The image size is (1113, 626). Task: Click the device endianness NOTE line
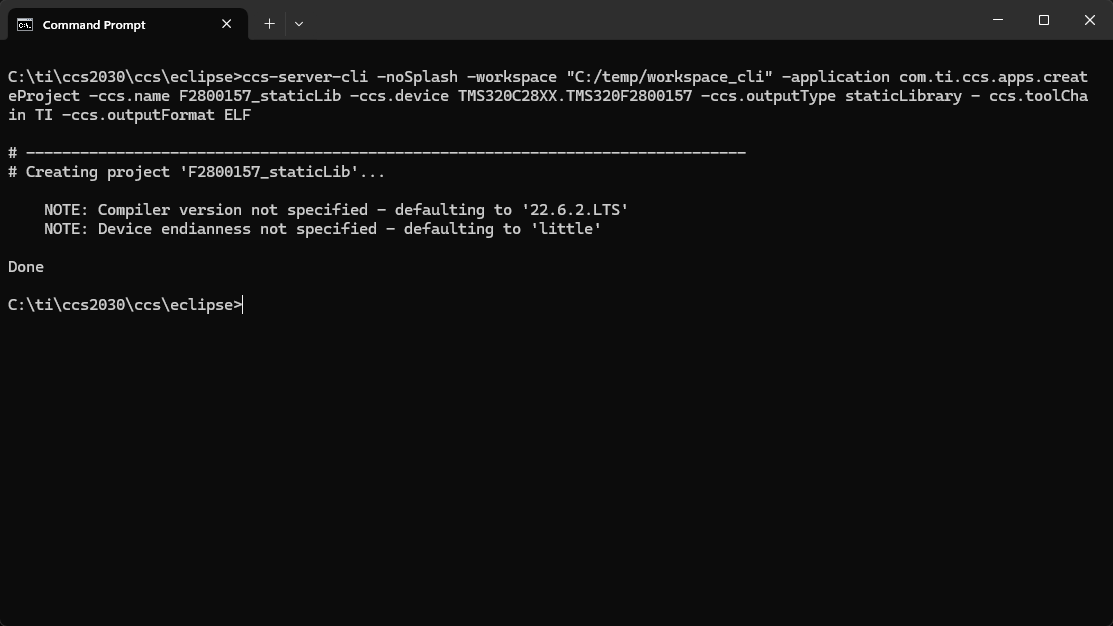(322, 229)
